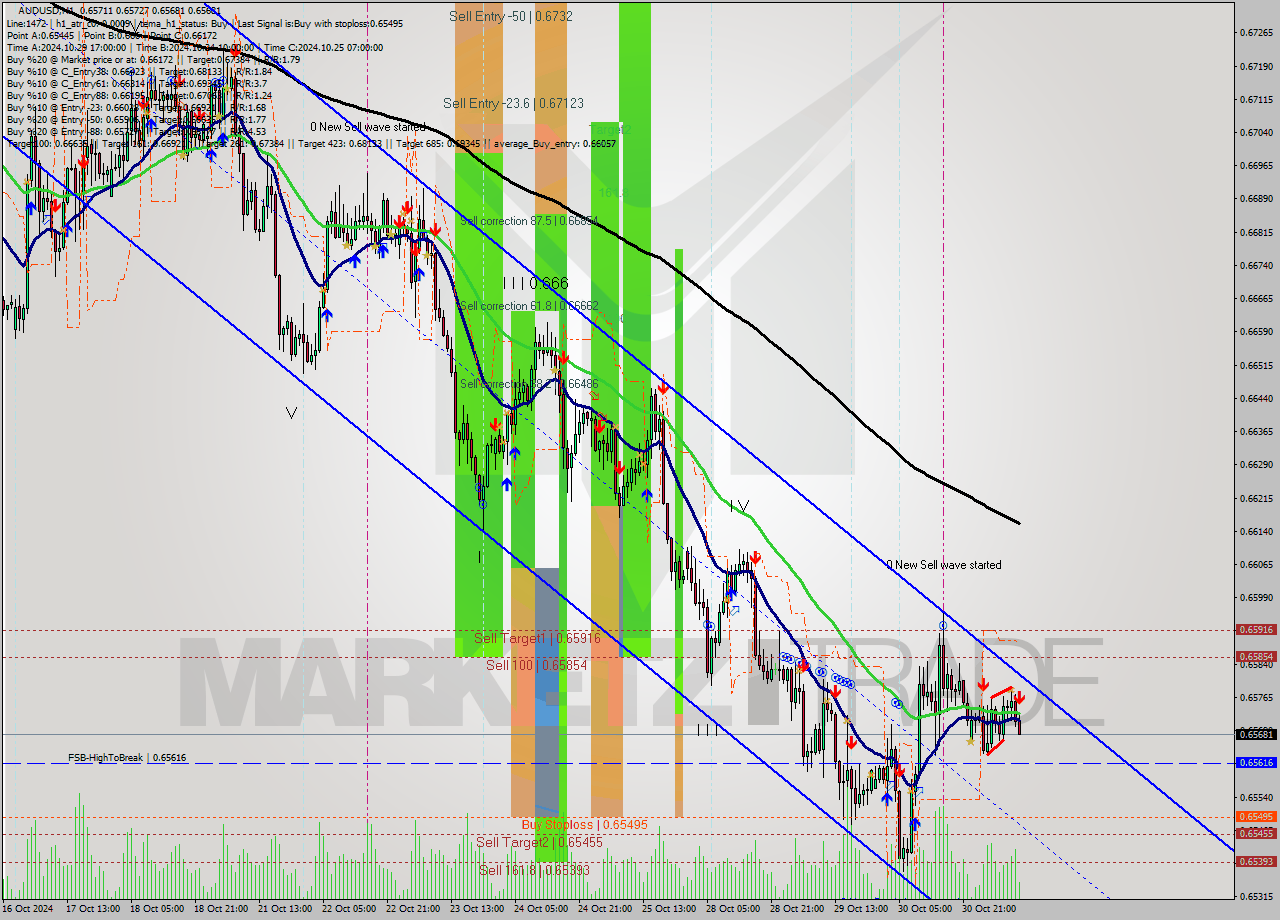Click the '21 Oct 13:00' time label

pos(284,909)
